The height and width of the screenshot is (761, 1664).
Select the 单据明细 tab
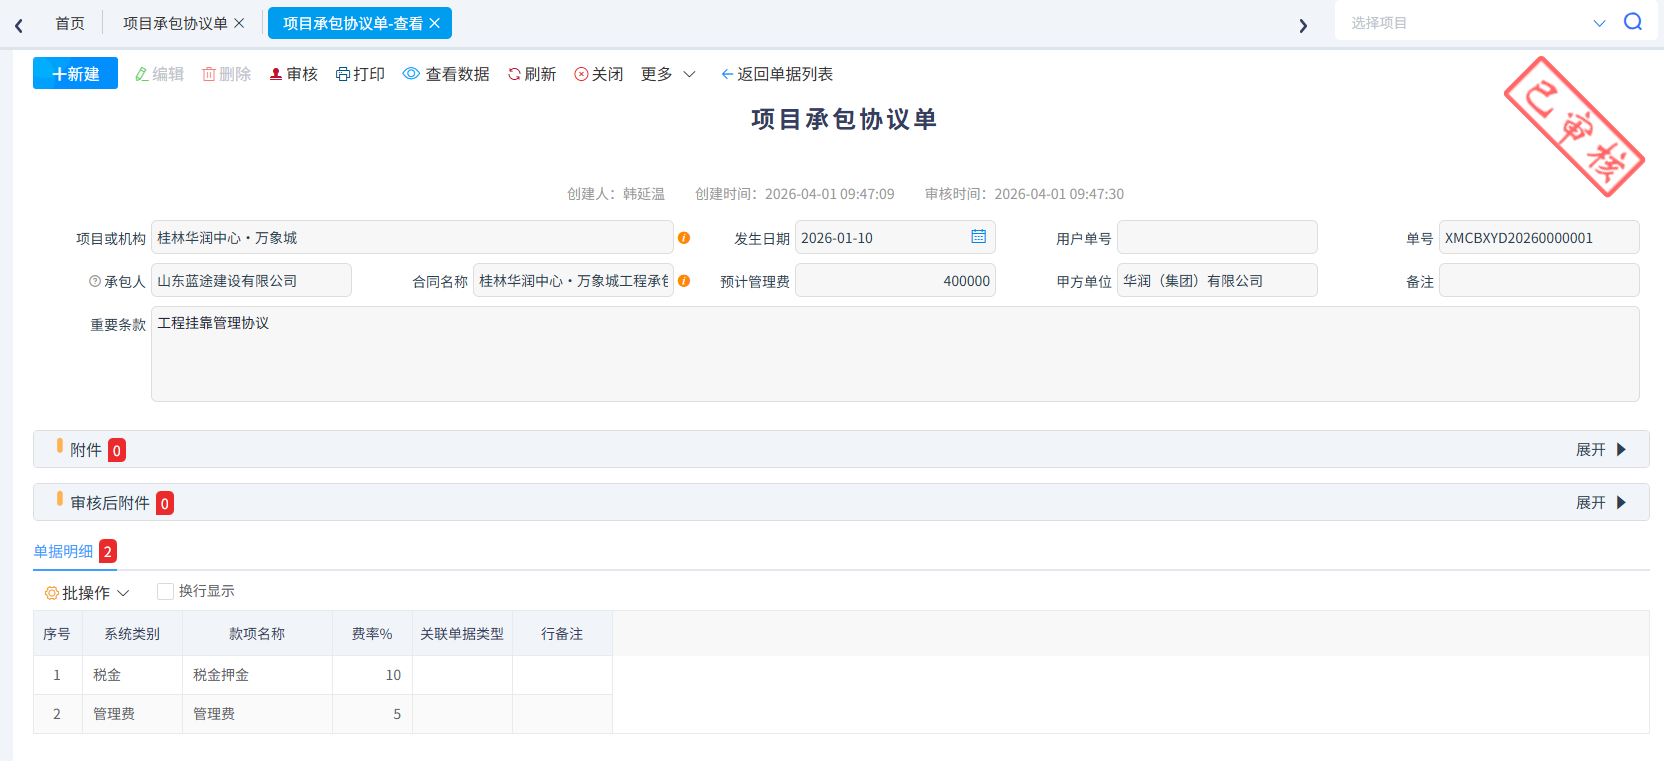(x=63, y=551)
